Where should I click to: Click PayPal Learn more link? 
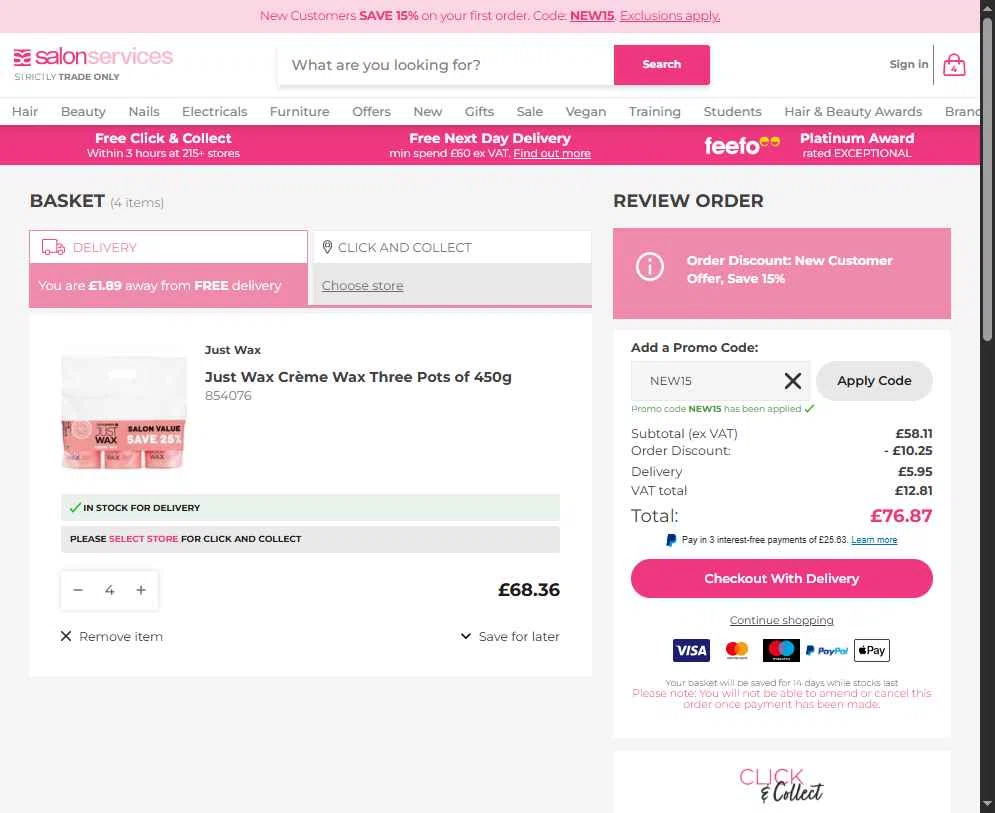874,540
